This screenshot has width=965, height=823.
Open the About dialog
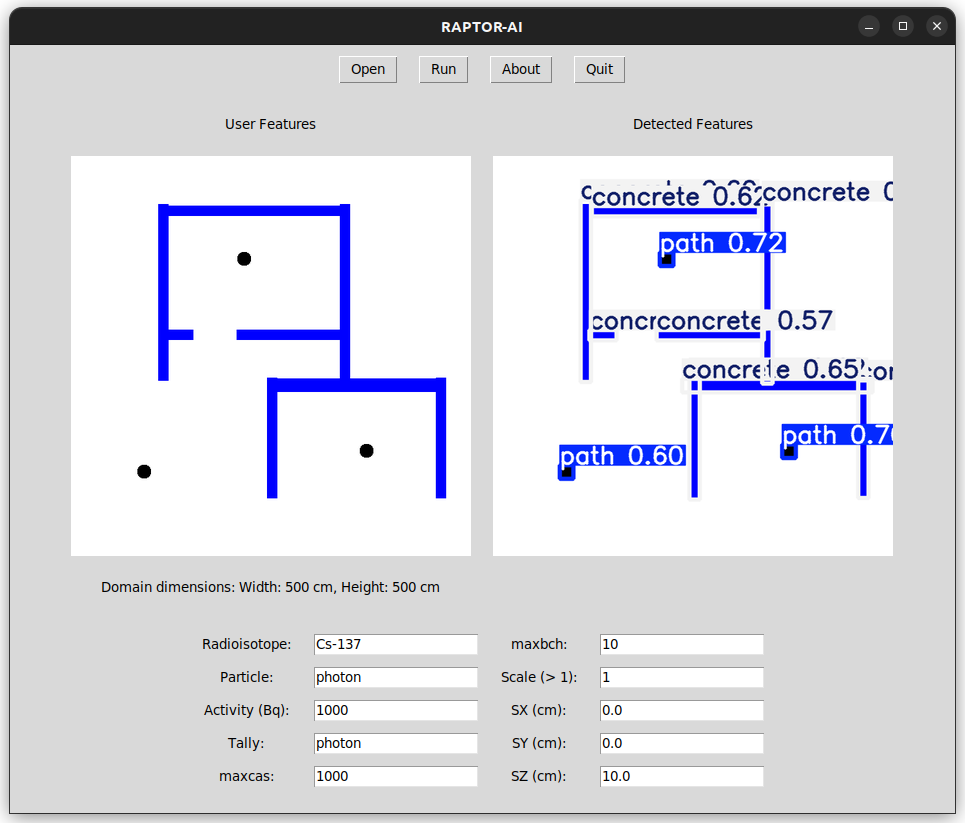(x=520, y=69)
